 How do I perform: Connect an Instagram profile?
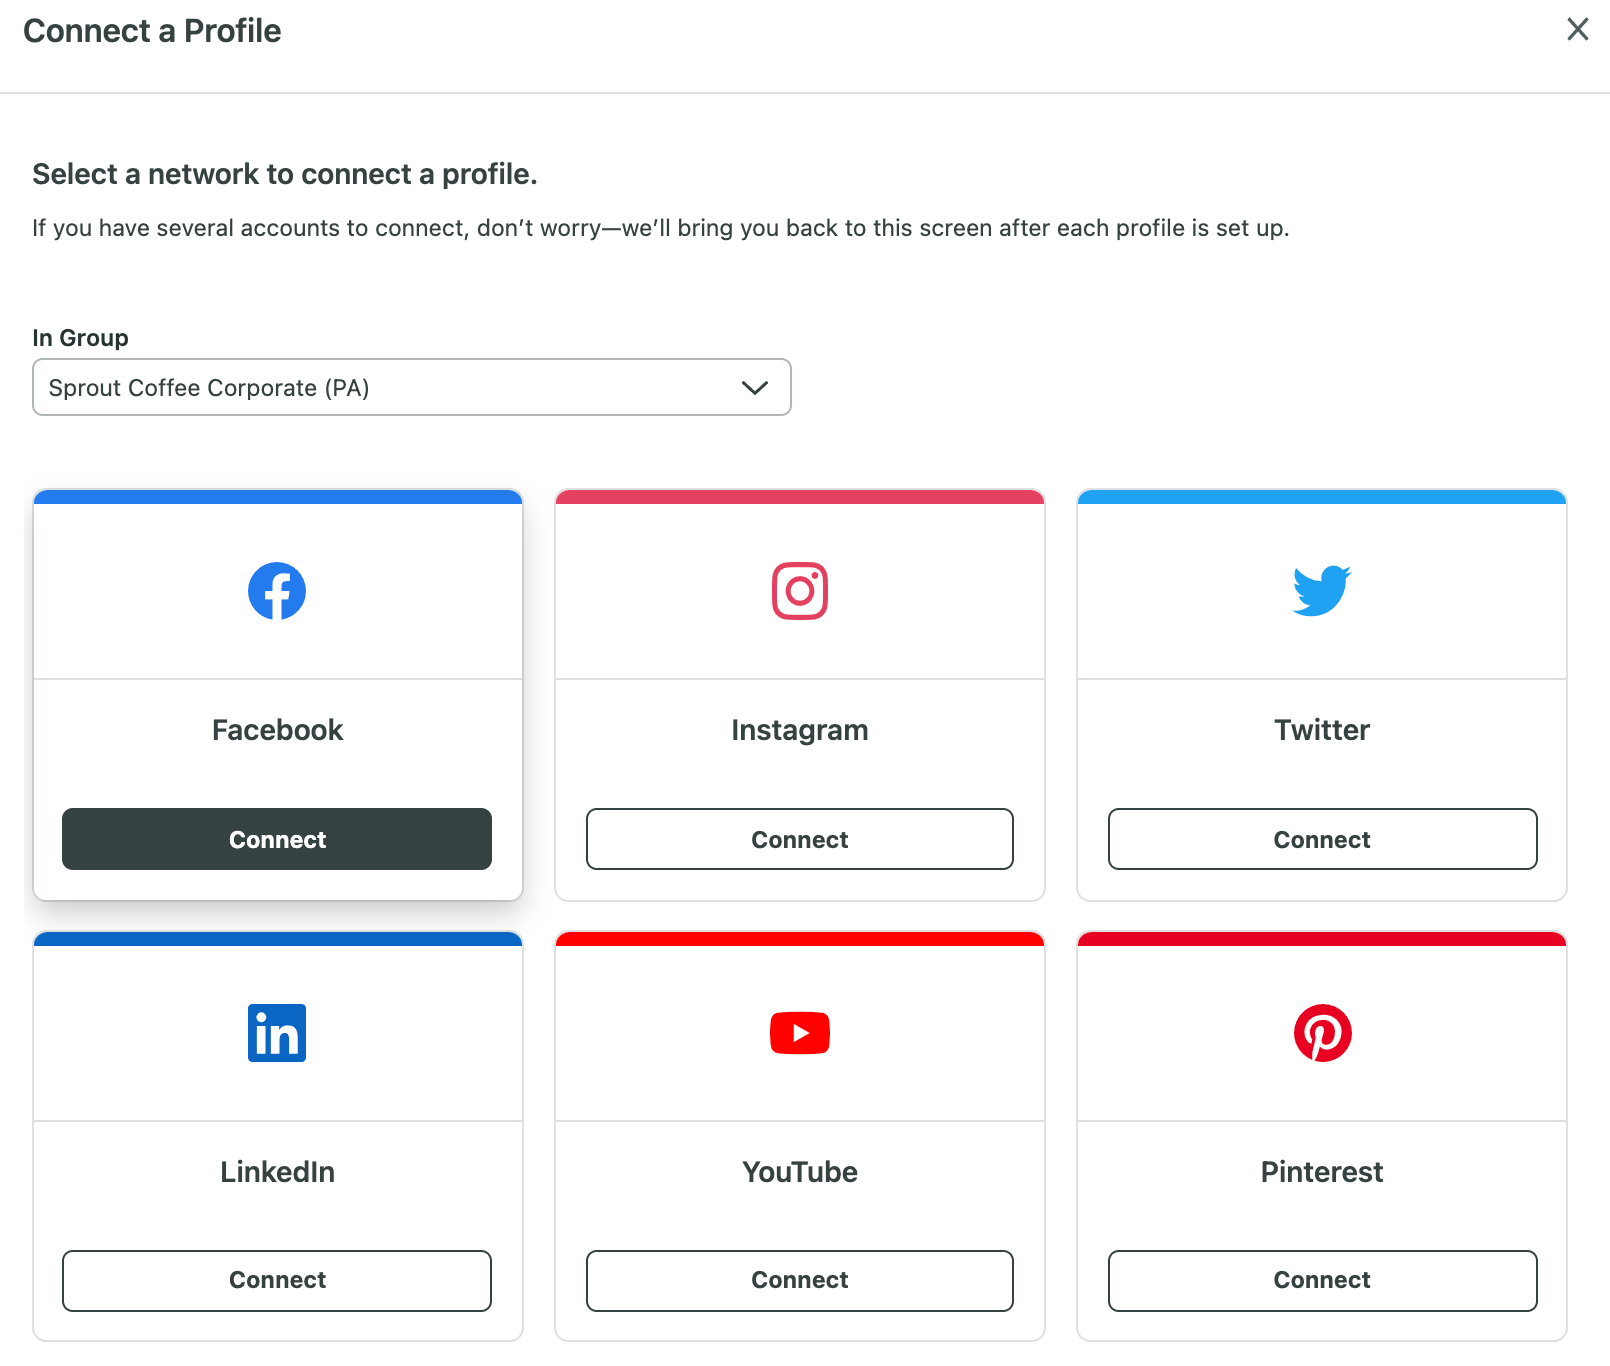coord(799,839)
